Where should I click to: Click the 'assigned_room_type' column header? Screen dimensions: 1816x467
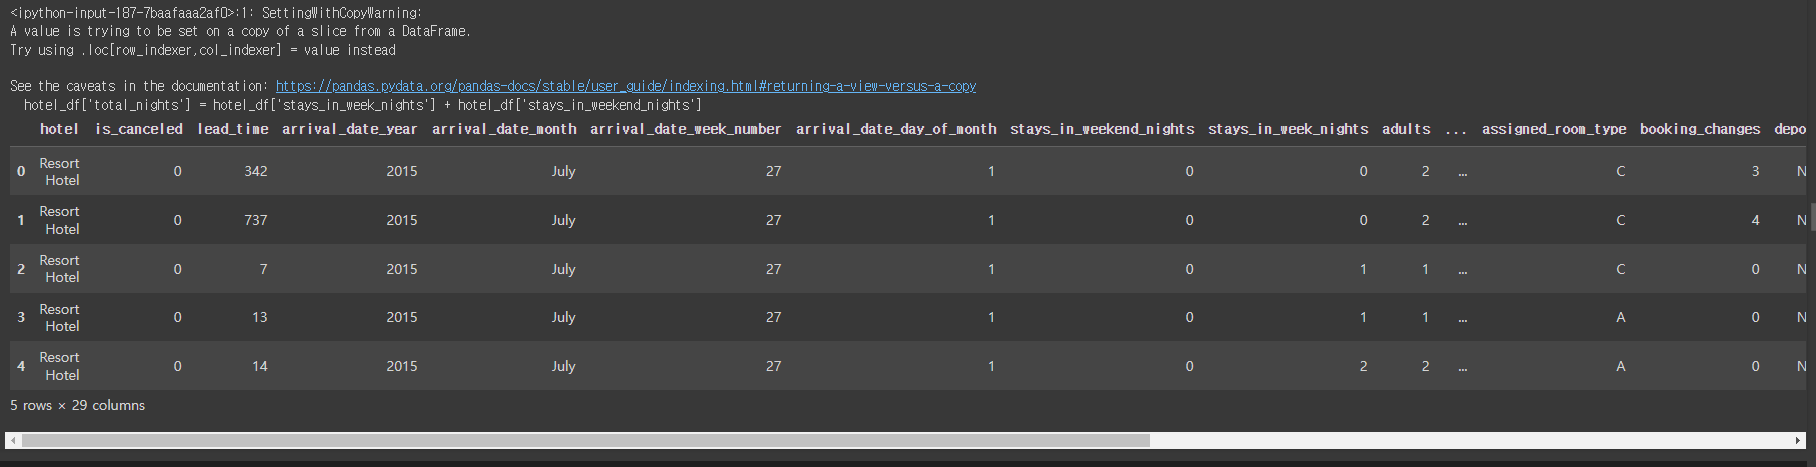(x=1554, y=129)
